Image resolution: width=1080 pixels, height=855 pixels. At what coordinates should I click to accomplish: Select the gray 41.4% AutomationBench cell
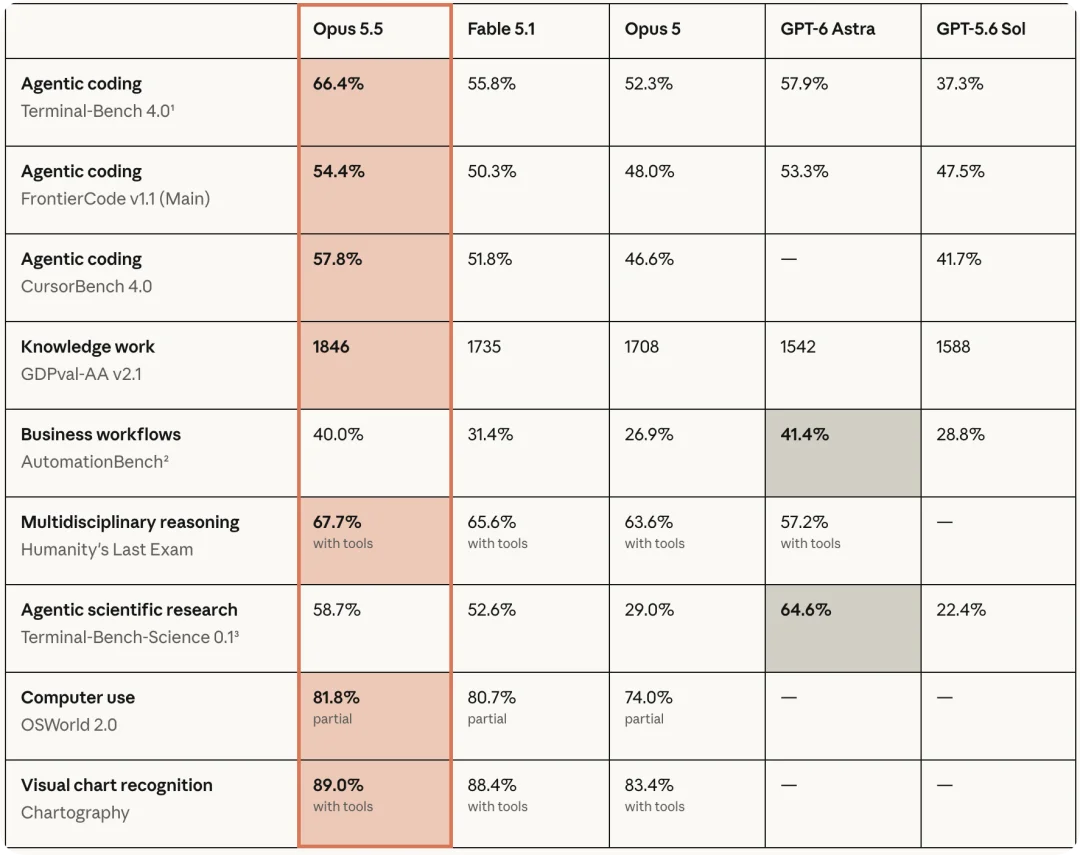843,453
